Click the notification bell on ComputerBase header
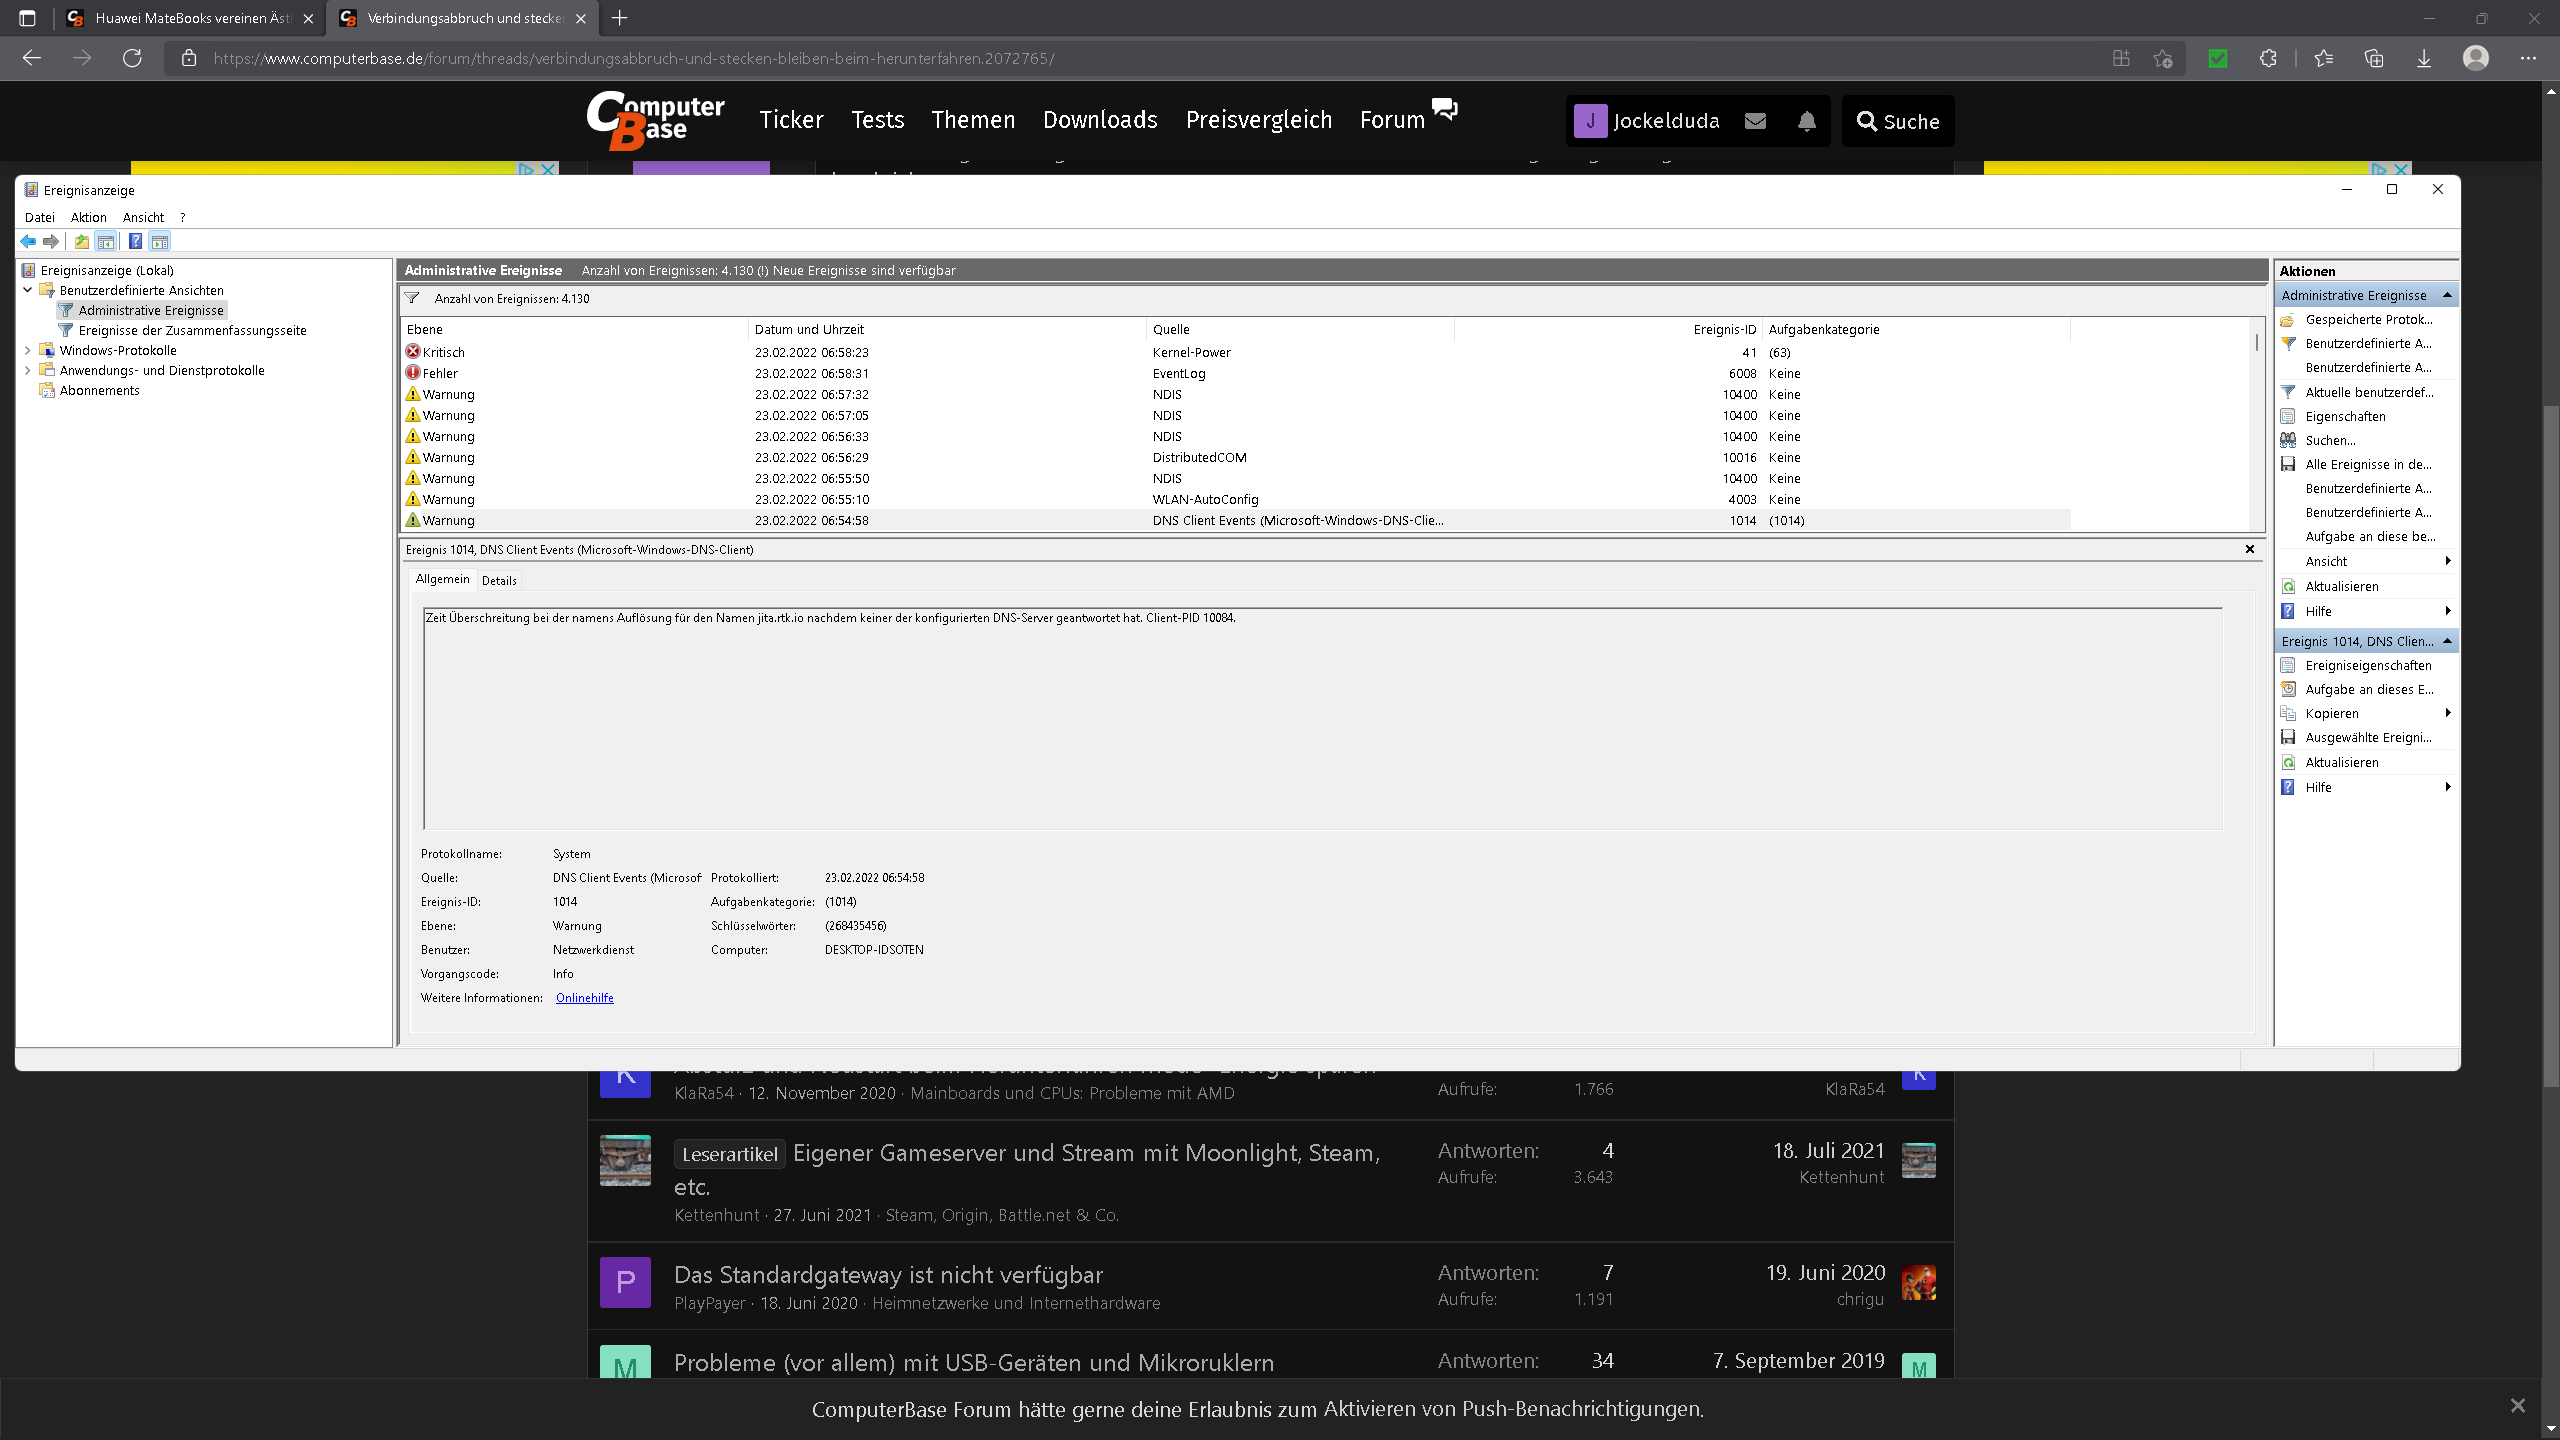The height and width of the screenshot is (1440, 2560). point(1806,121)
